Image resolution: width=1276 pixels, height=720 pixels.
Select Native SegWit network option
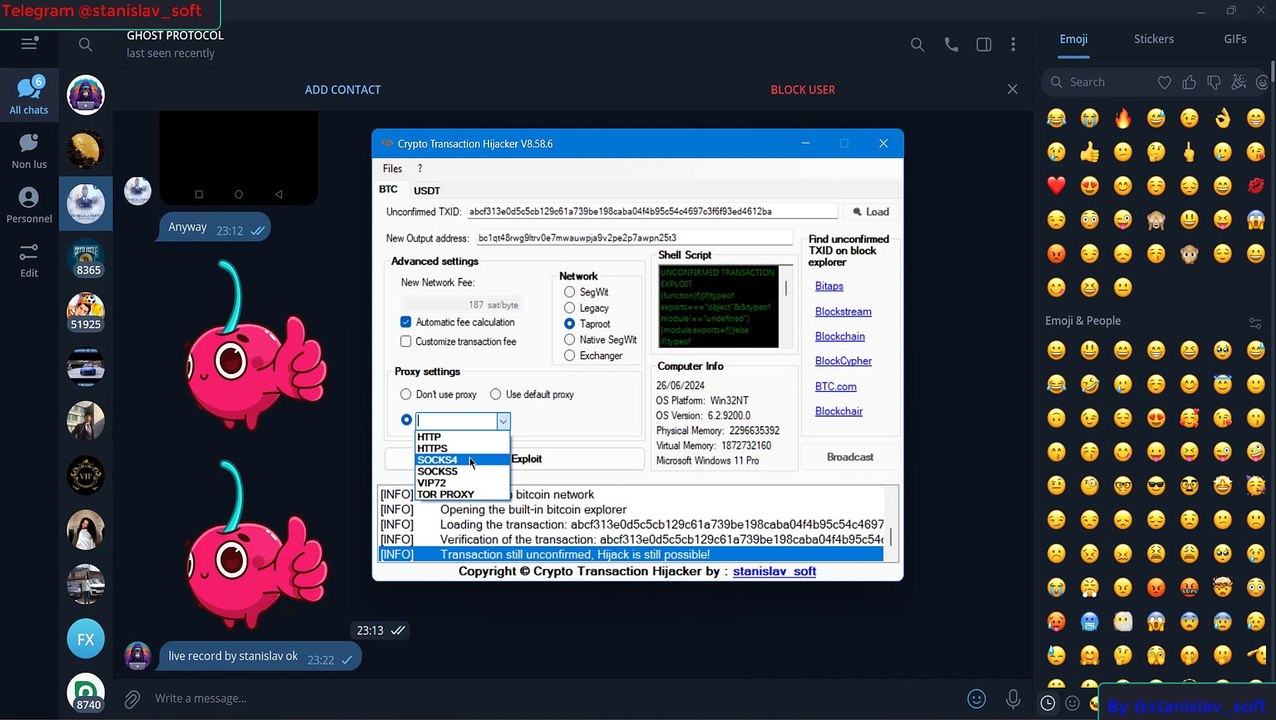coord(569,340)
